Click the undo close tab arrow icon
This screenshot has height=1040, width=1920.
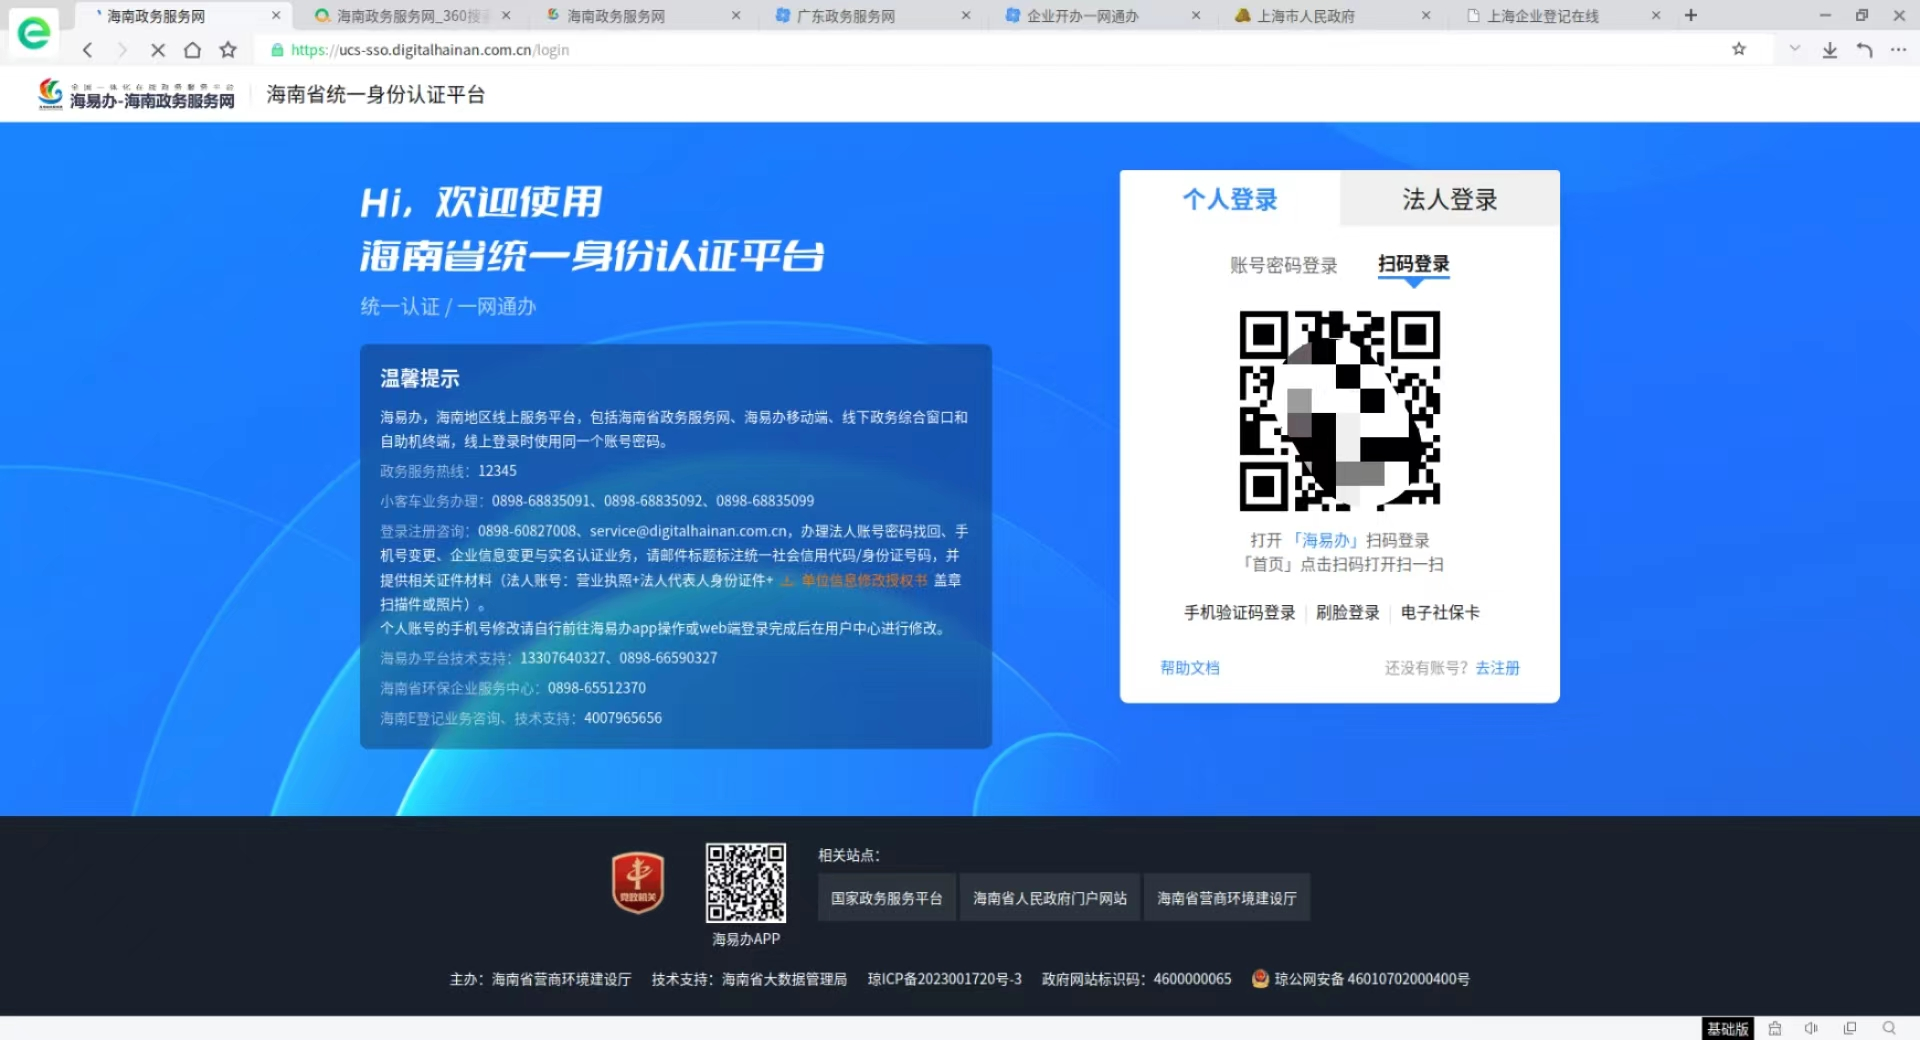point(1864,50)
